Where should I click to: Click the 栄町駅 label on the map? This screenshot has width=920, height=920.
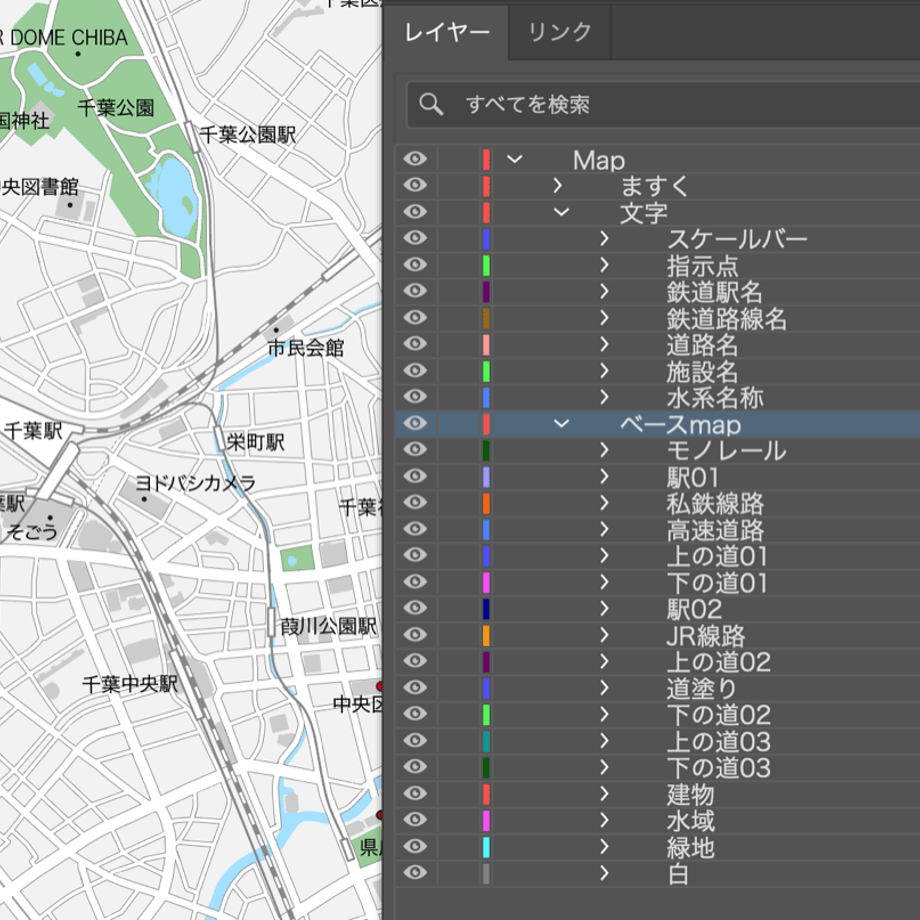(x=256, y=442)
